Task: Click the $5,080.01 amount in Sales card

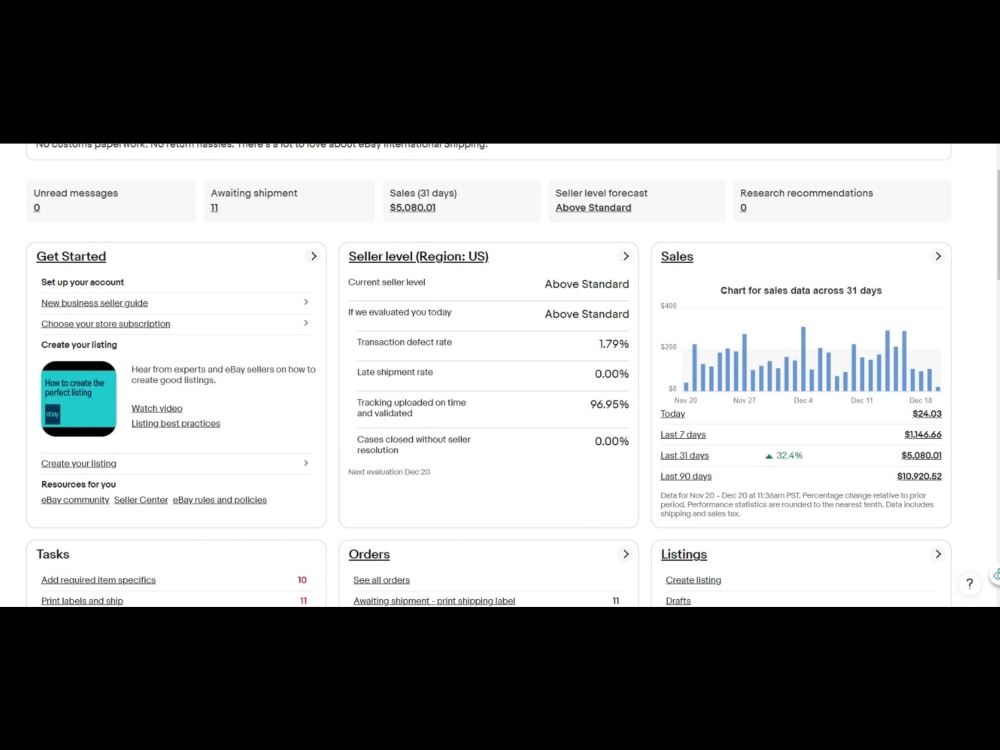Action: coord(922,455)
